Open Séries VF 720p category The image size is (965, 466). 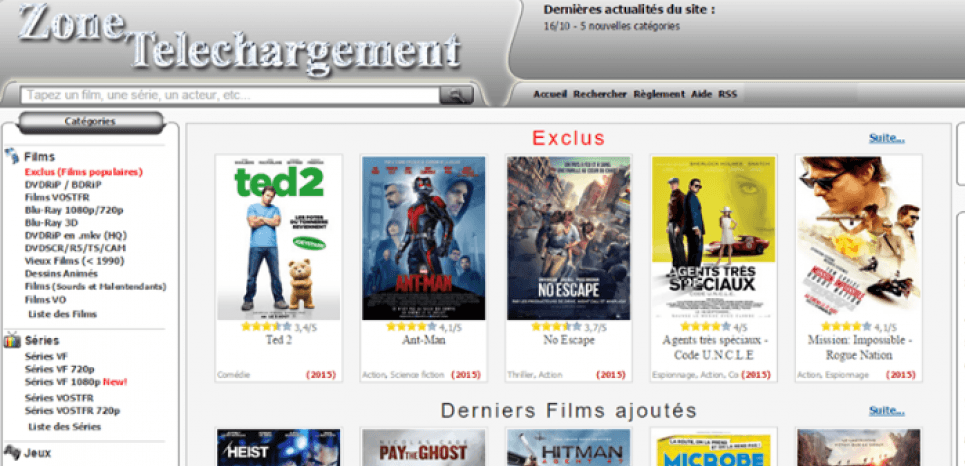point(59,369)
